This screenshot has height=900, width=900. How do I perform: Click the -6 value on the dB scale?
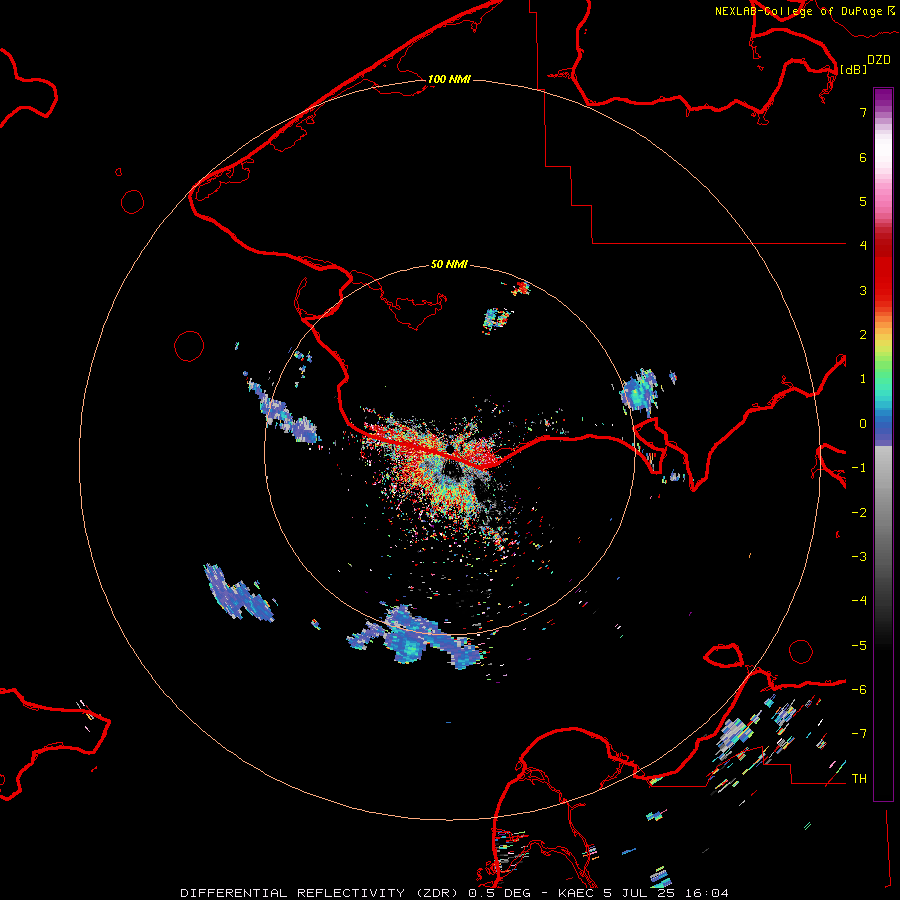coord(859,690)
